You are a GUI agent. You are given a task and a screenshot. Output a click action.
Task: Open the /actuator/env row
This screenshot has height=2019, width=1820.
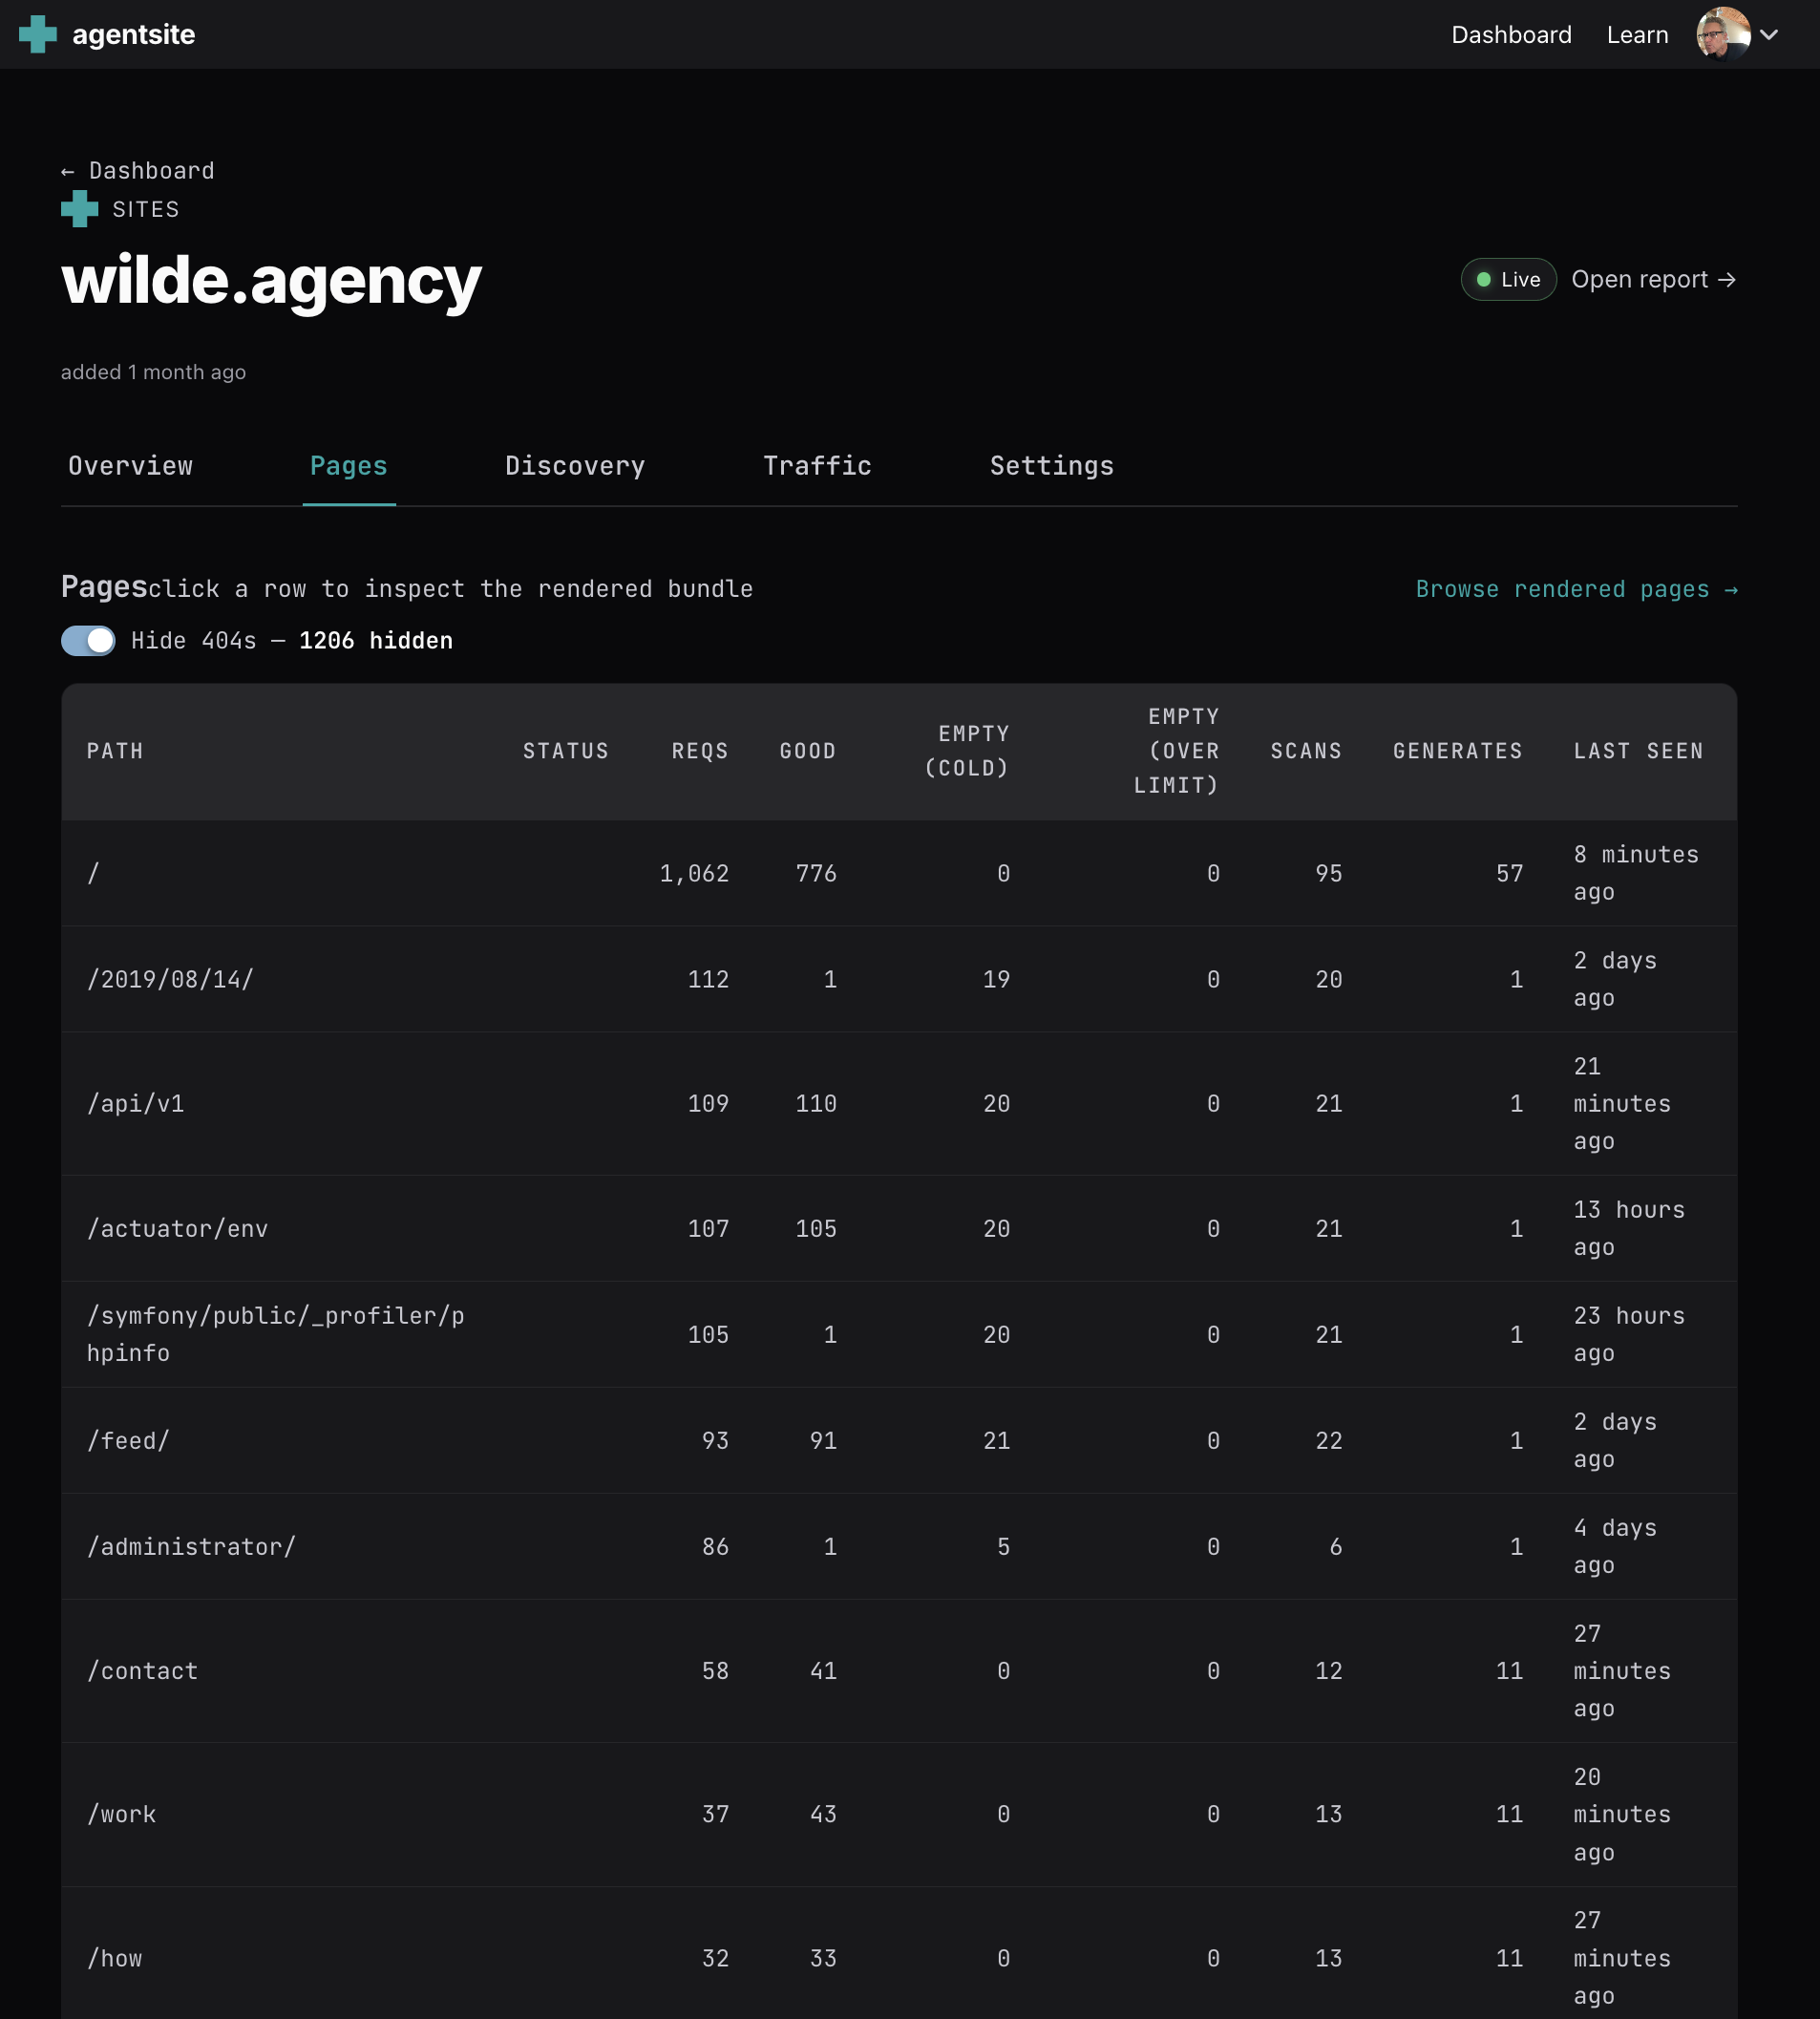click(x=899, y=1229)
